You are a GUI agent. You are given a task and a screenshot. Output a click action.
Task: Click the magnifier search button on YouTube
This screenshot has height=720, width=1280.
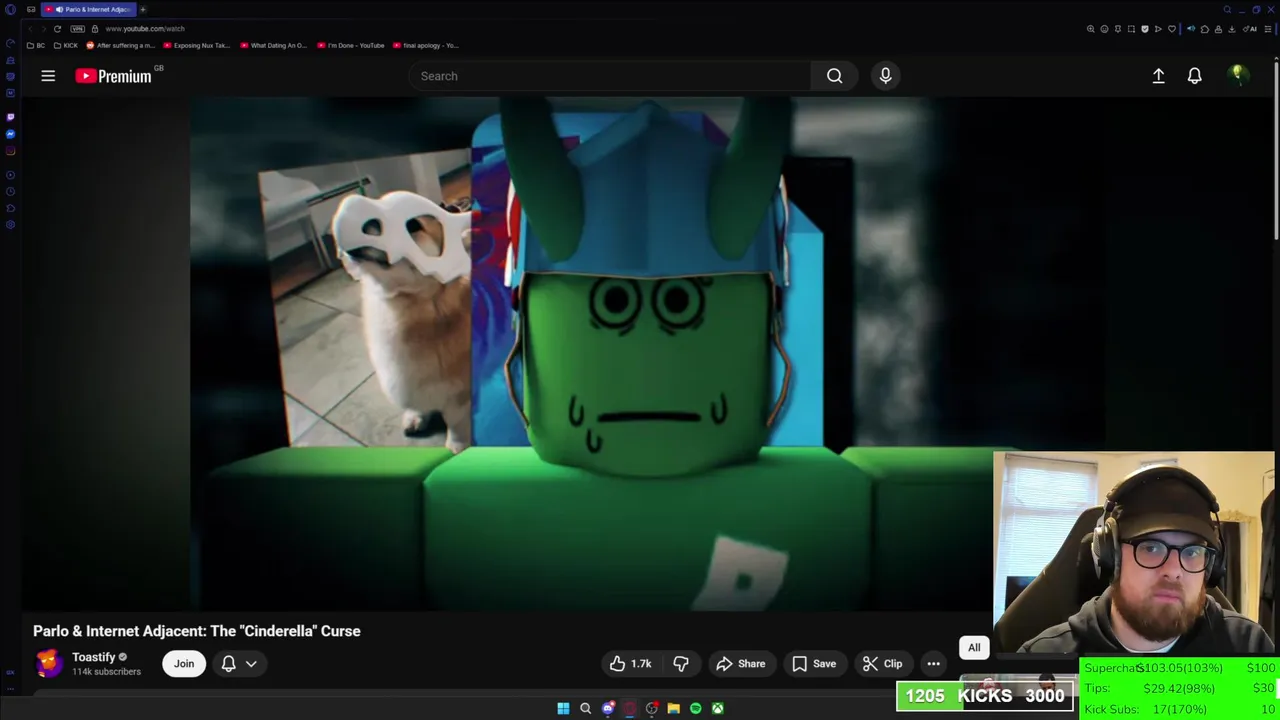point(834,76)
